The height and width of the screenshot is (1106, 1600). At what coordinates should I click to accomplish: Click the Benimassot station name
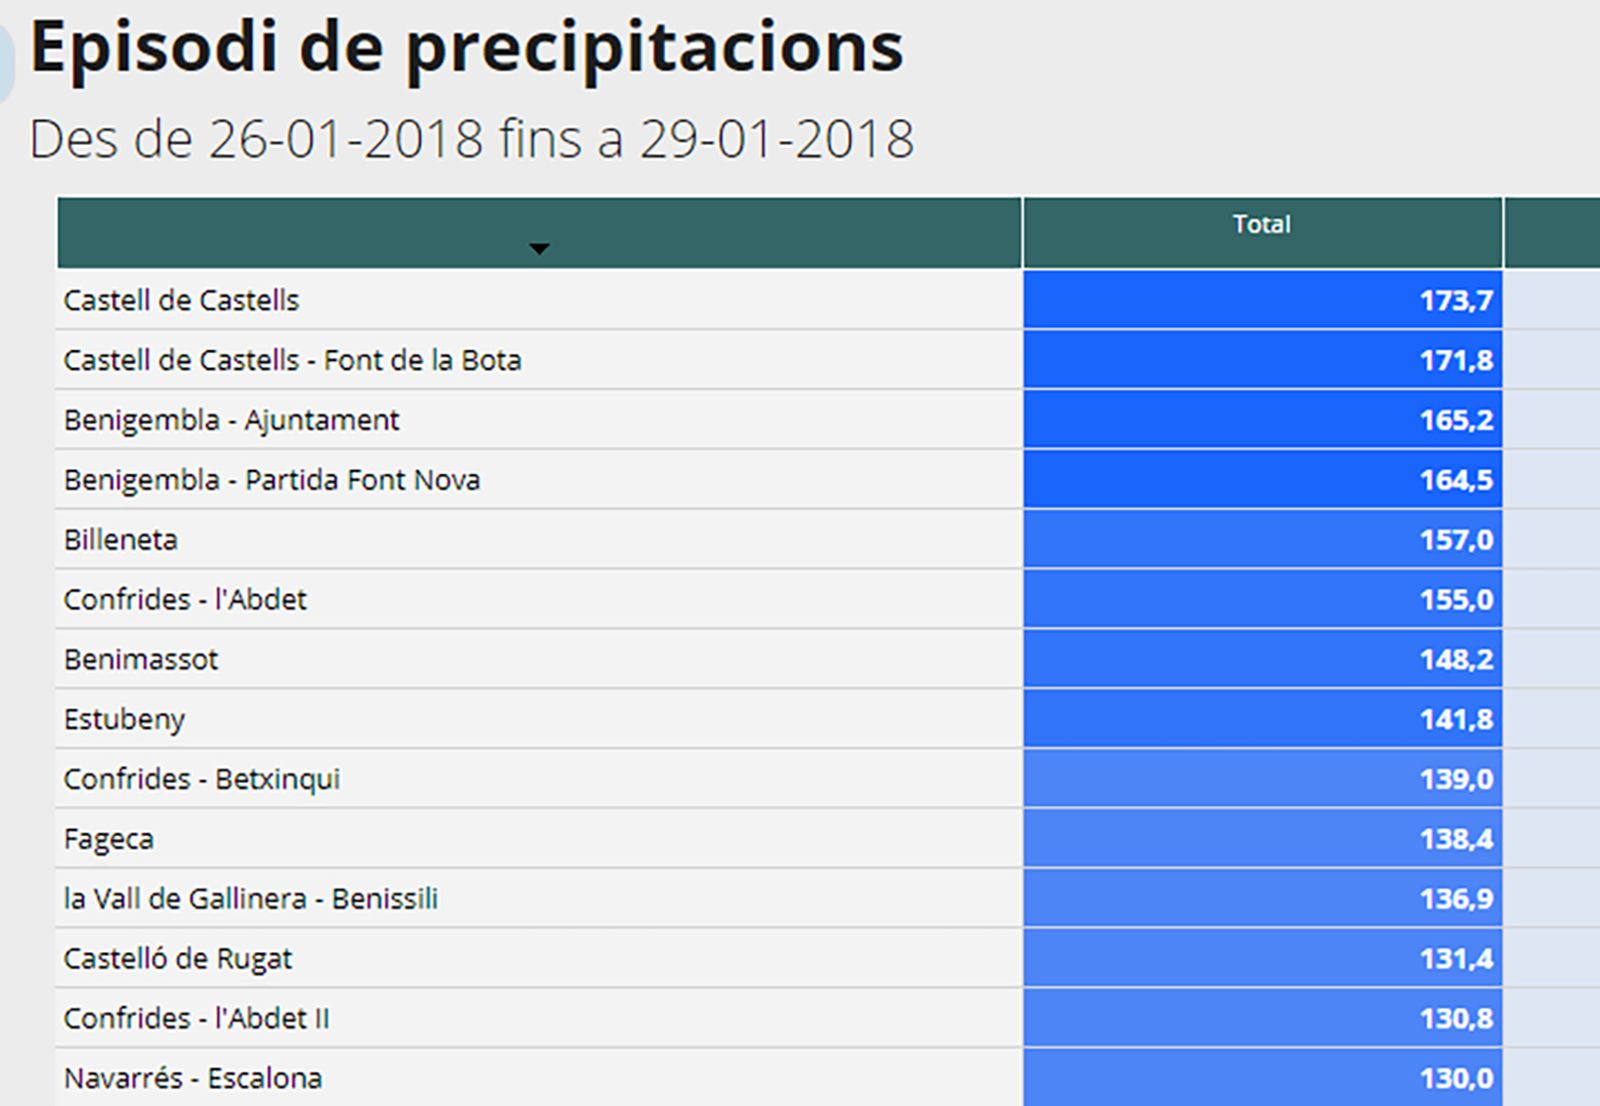141,660
